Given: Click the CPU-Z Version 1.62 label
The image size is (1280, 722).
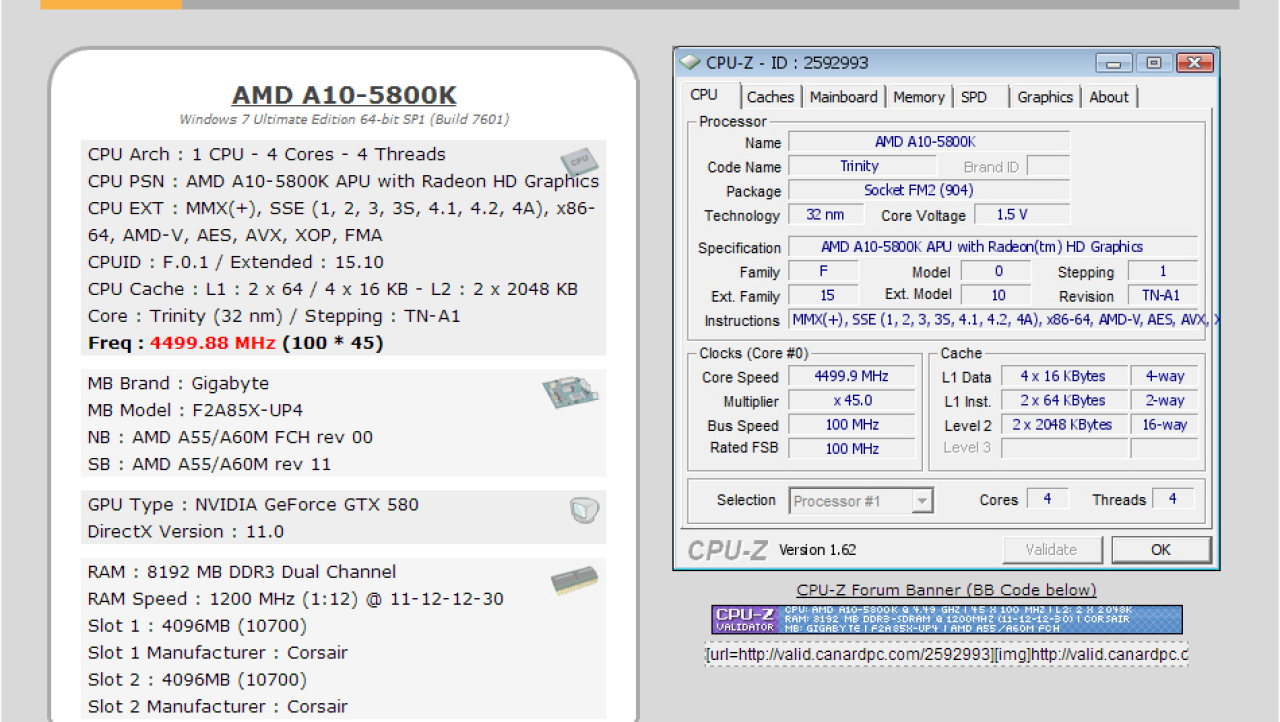Looking at the screenshot, I should 818,549.
